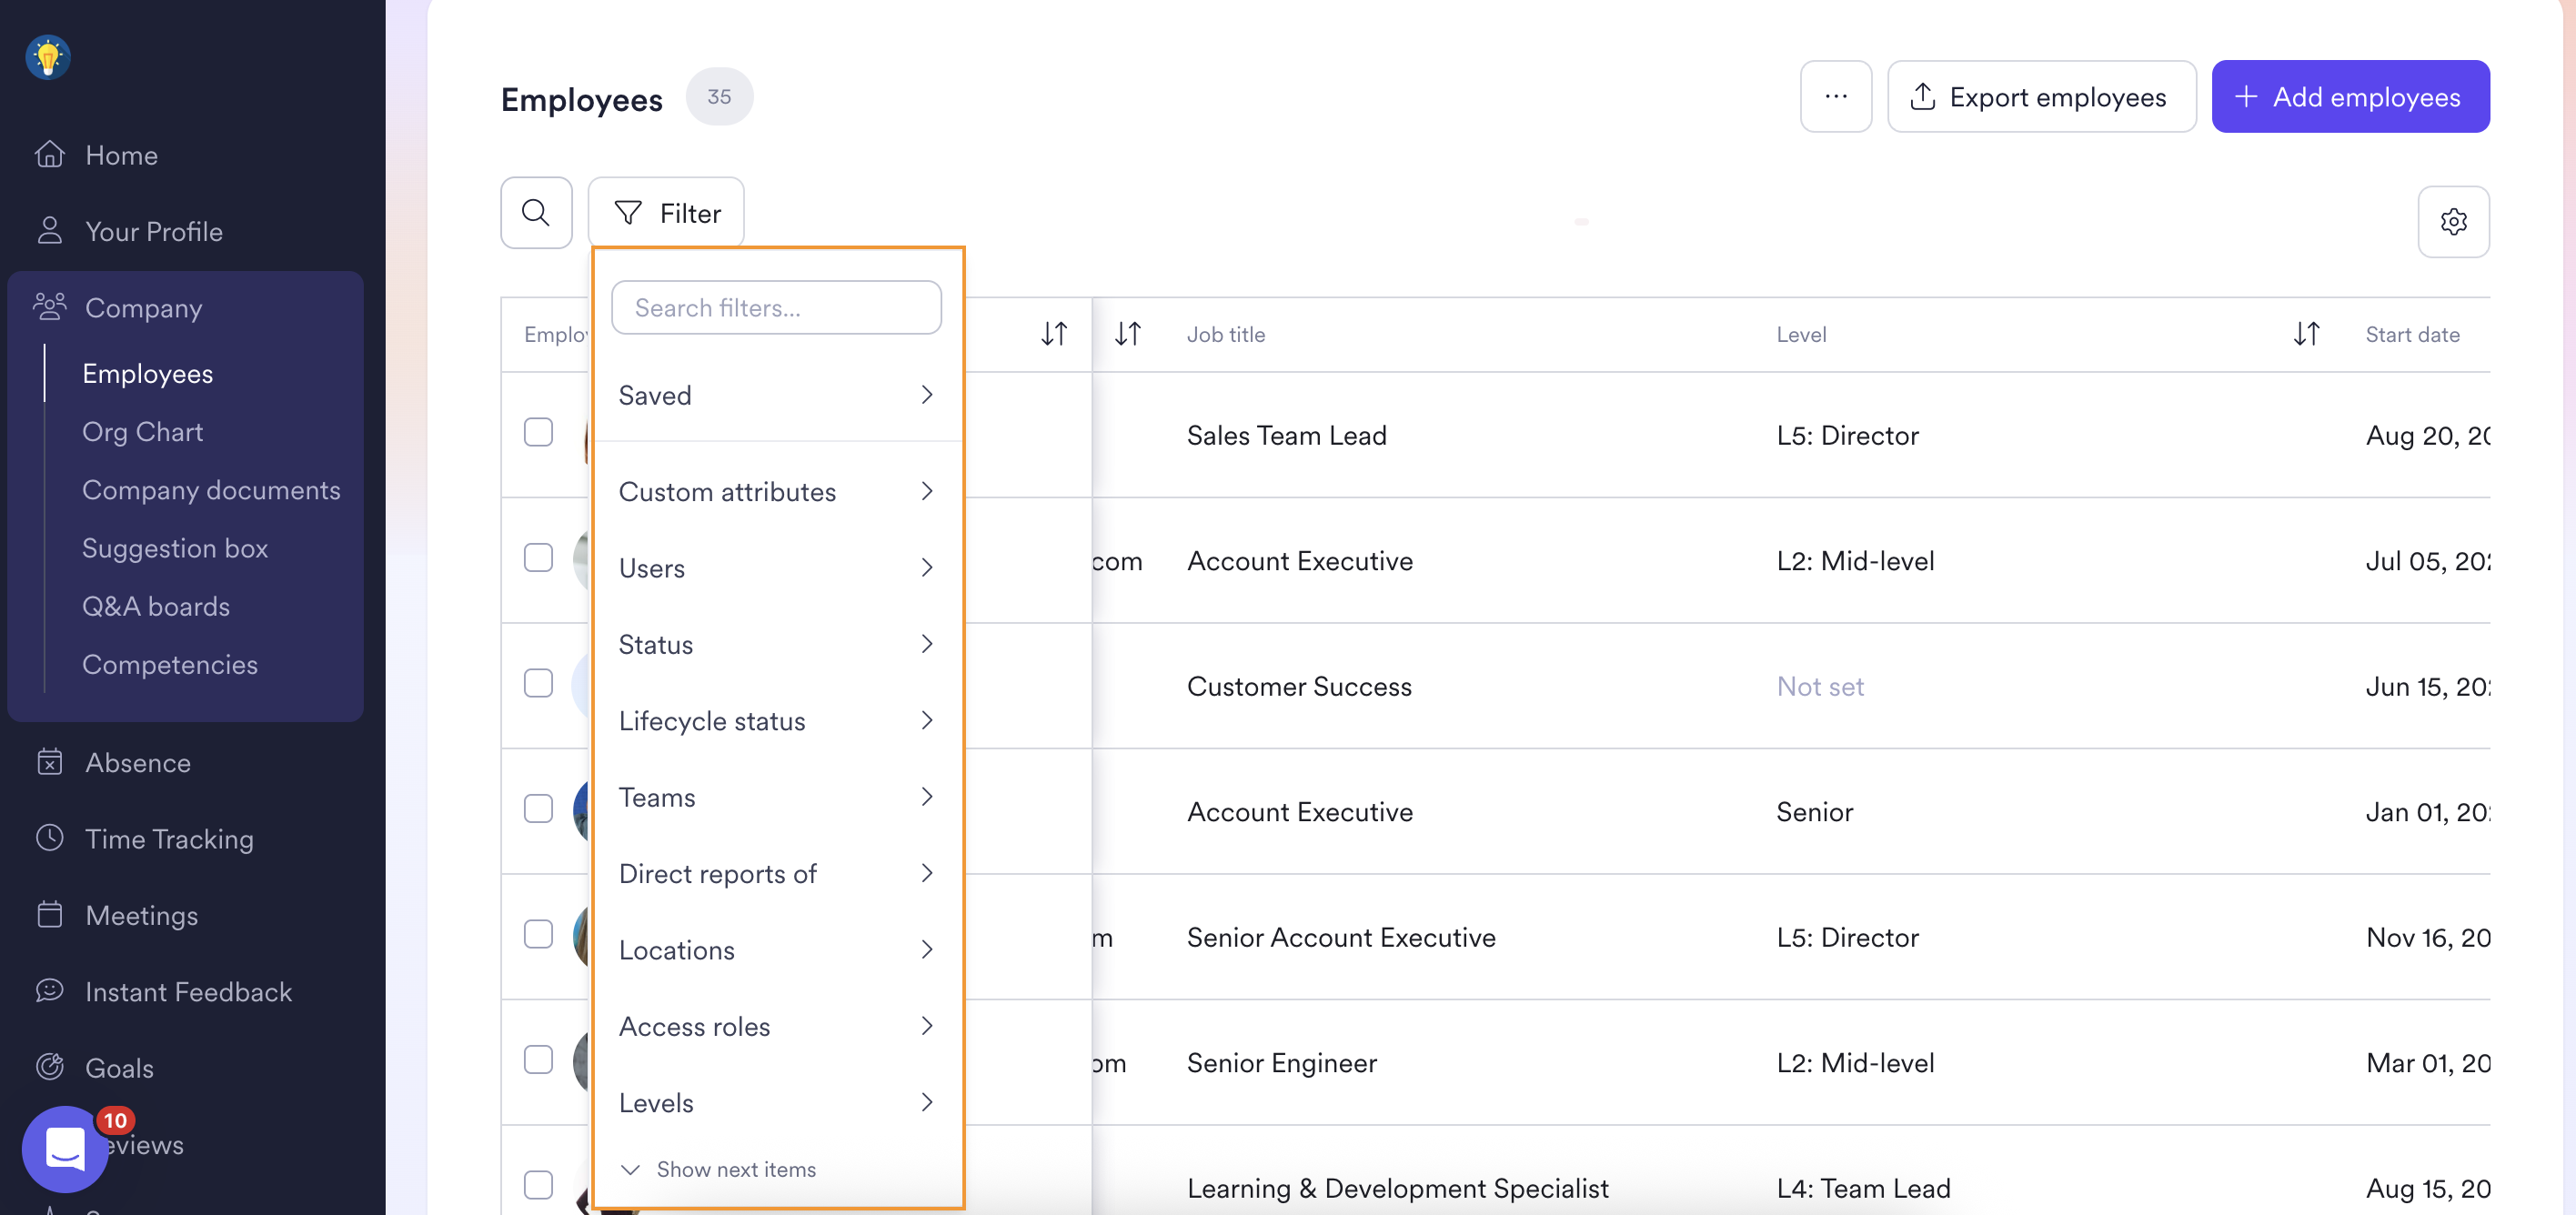
Task: Click the lightbulb logo icon
Action: point(48,57)
